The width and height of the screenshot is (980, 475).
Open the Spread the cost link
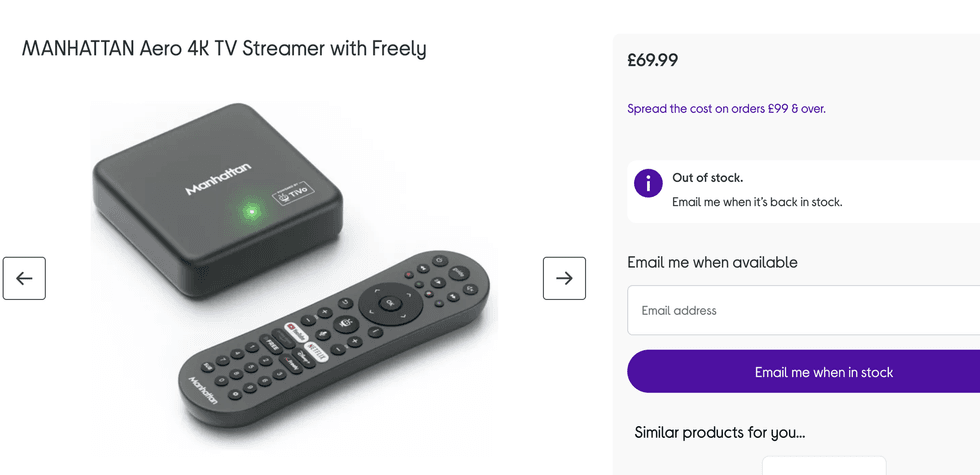(x=726, y=109)
